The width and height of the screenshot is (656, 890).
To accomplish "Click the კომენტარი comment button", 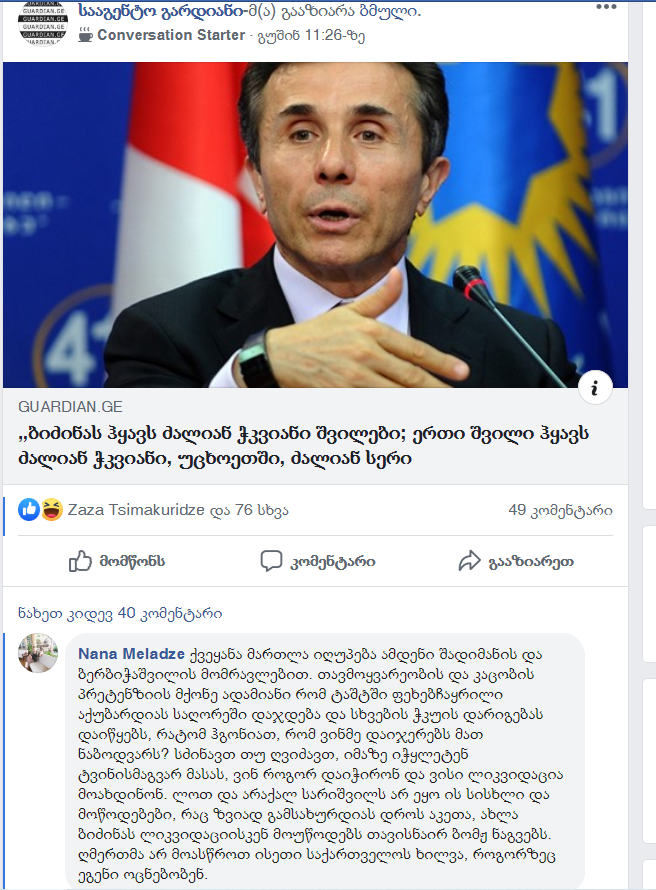I will pos(318,561).
